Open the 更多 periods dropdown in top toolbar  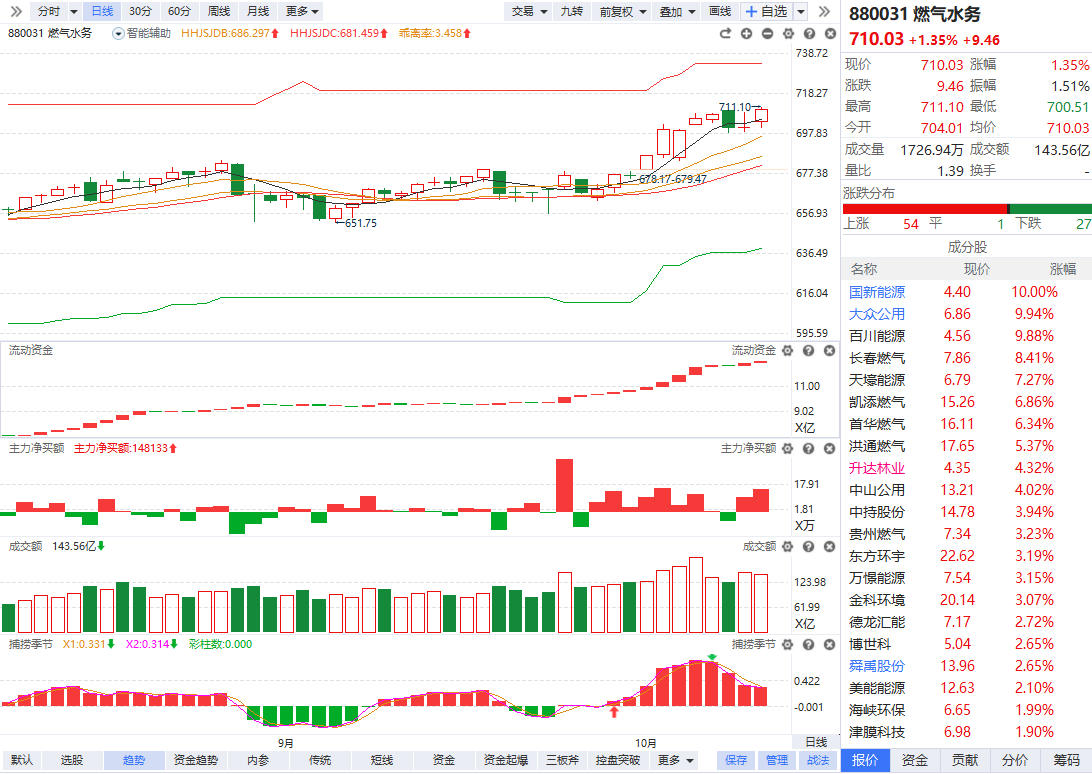(302, 11)
